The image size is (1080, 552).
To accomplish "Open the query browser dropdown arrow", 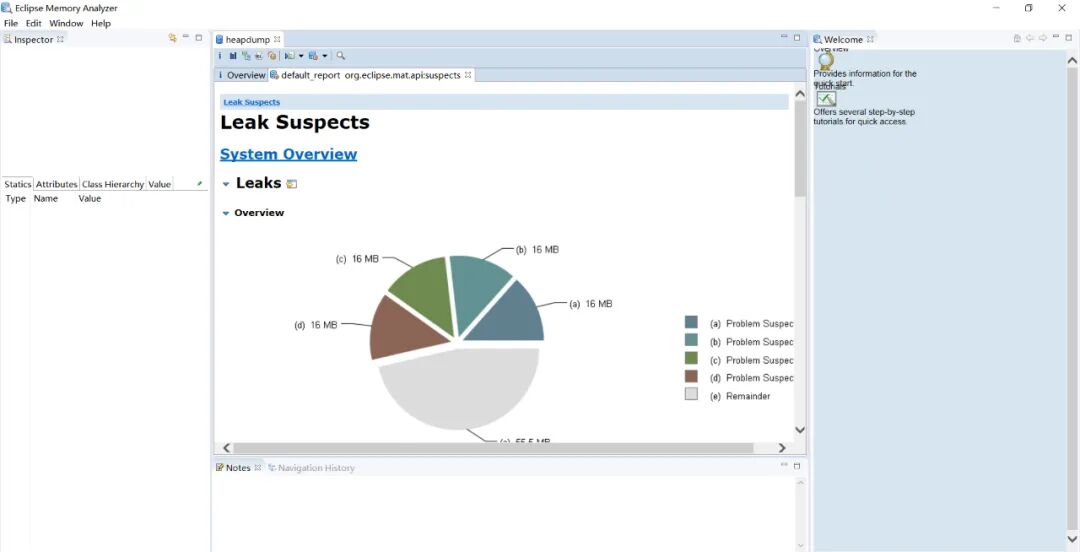I will point(324,56).
